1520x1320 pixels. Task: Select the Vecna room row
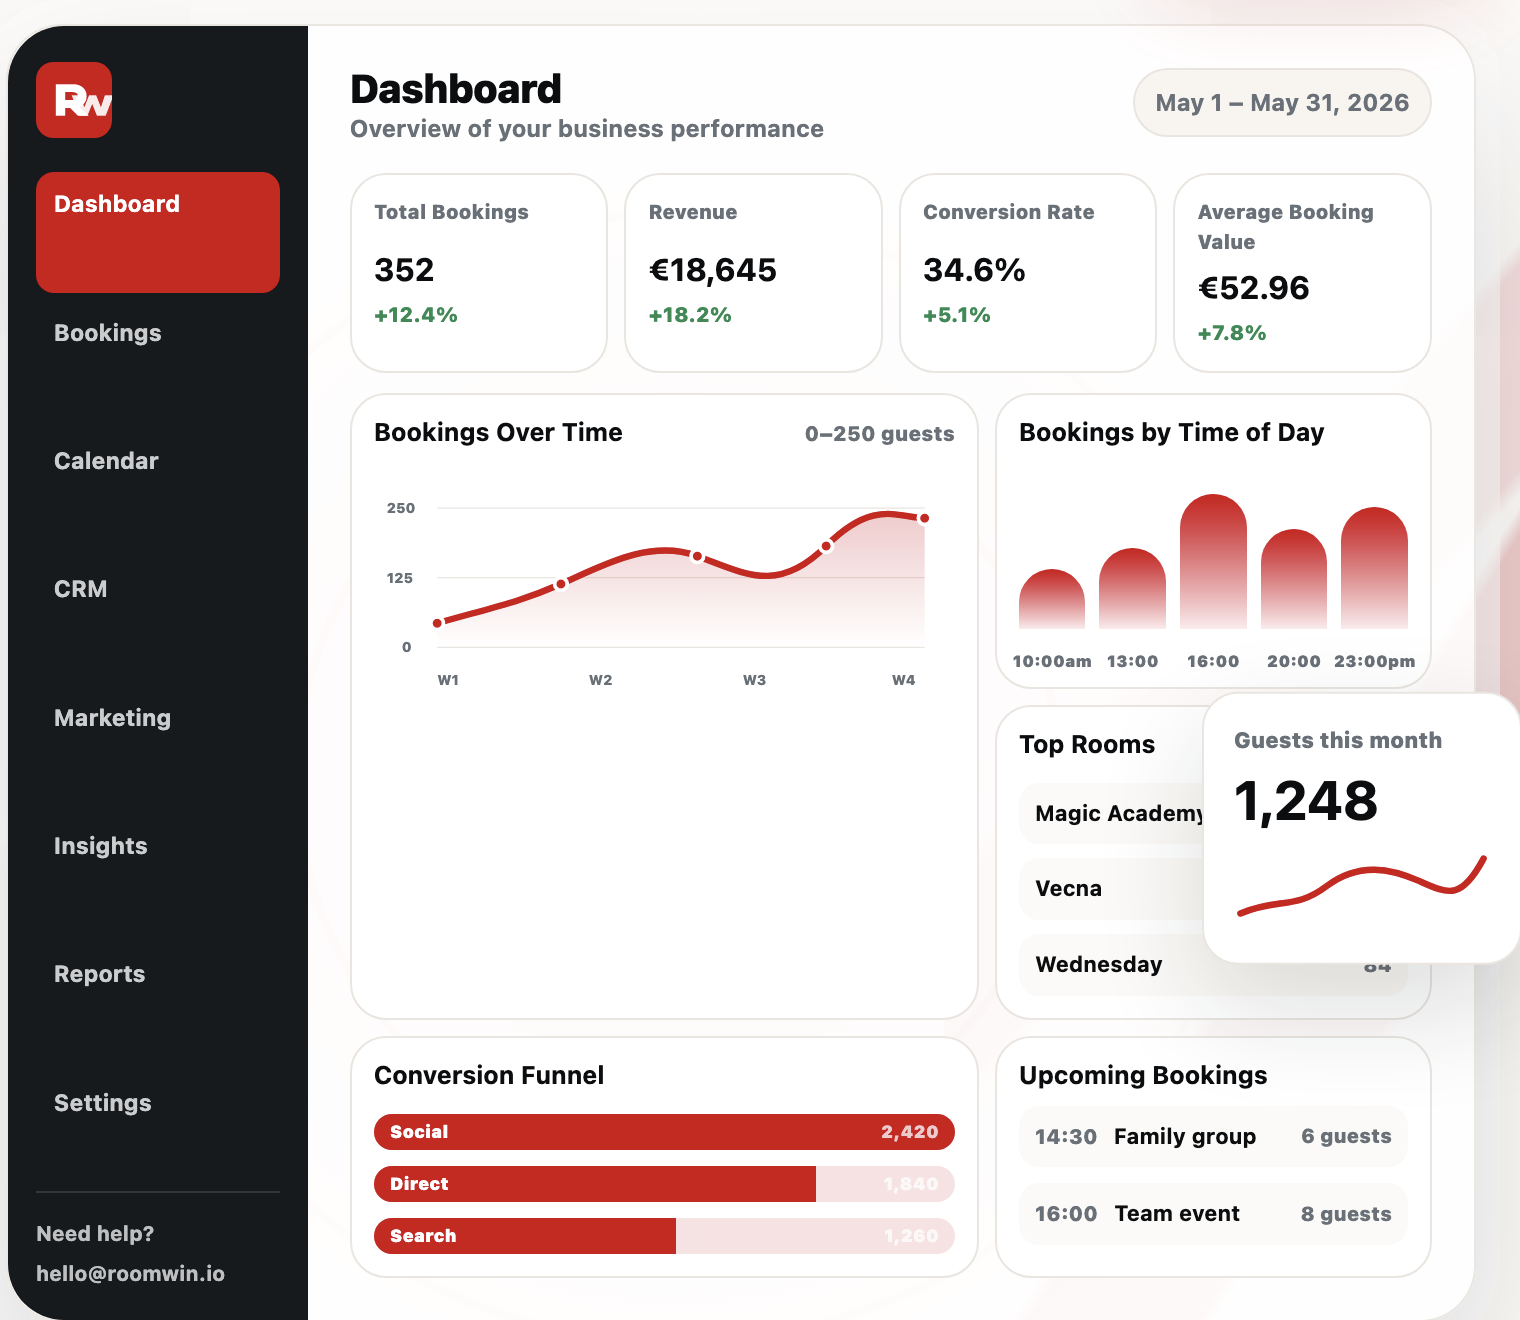pyautogui.click(x=1112, y=889)
